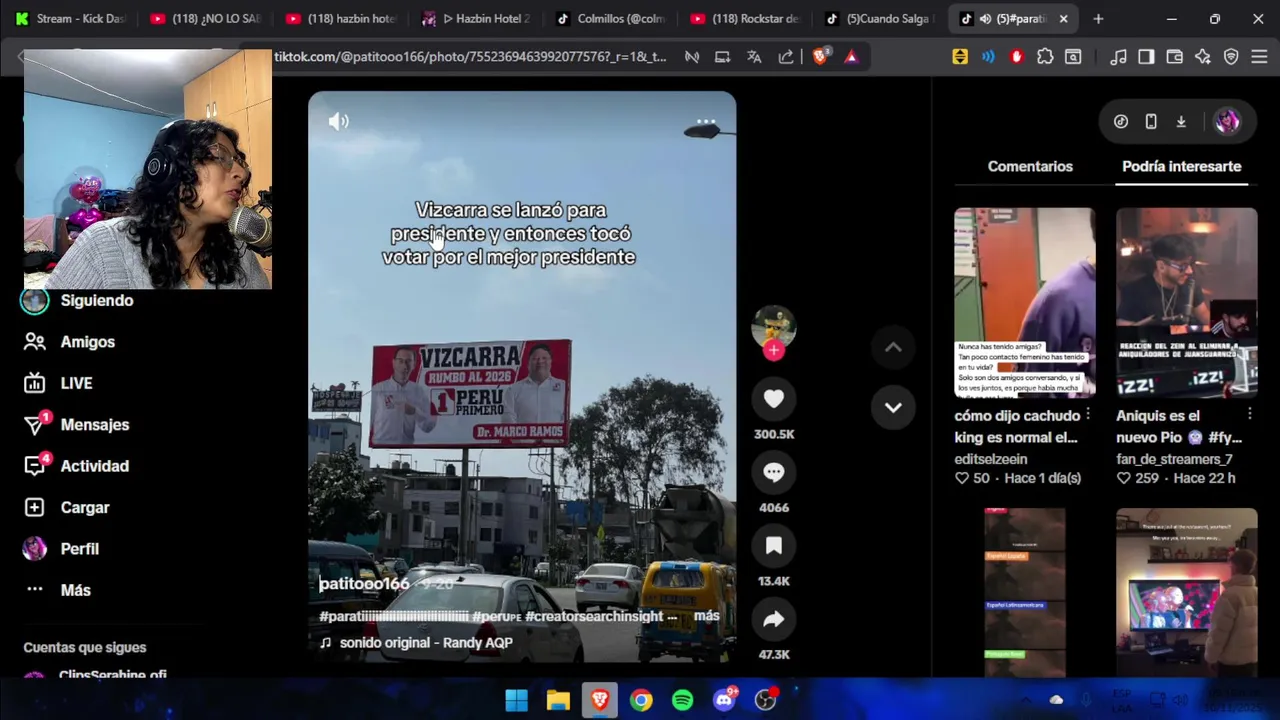Share the video using the arrow icon
This screenshot has width=1280, height=720.
click(774, 619)
